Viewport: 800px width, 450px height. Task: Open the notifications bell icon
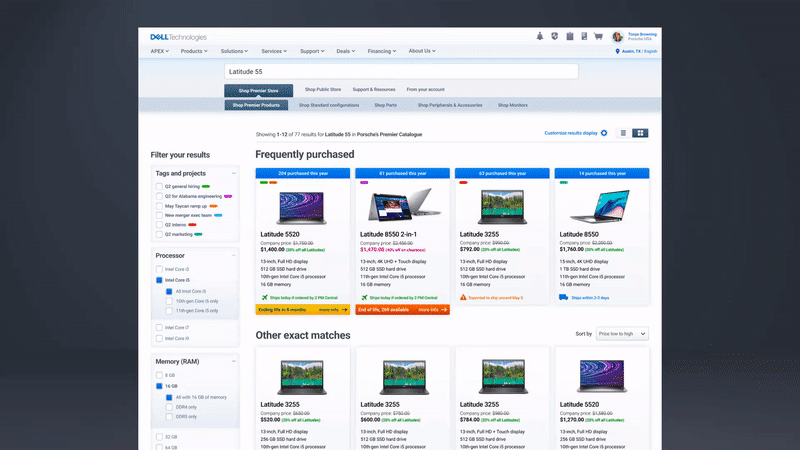[x=540, y=36]
